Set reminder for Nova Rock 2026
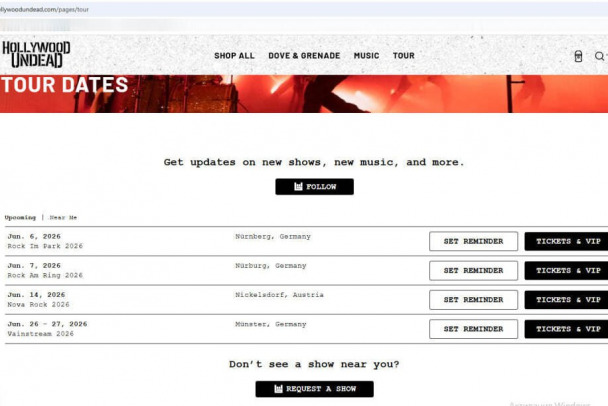 tap(473, 299)
